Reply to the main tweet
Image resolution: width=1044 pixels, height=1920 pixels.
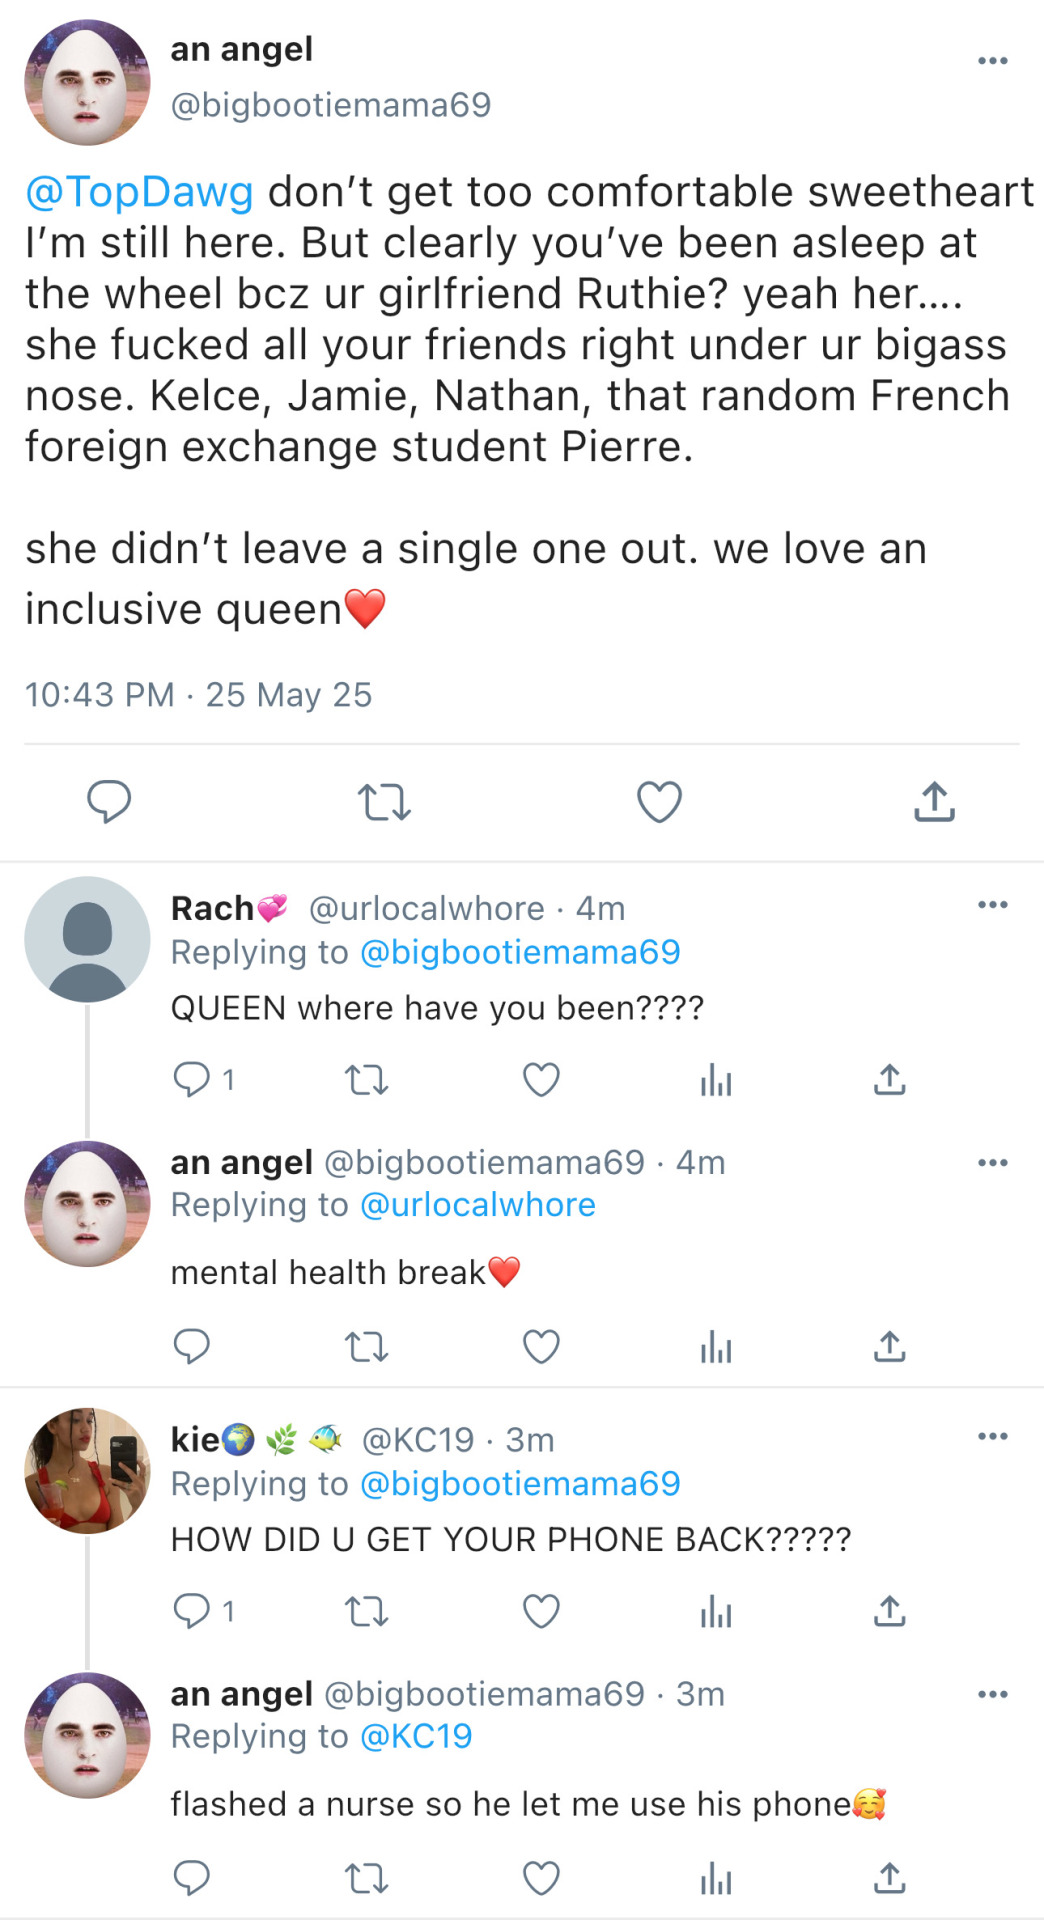pyautogui.click(x=109, y=802)
